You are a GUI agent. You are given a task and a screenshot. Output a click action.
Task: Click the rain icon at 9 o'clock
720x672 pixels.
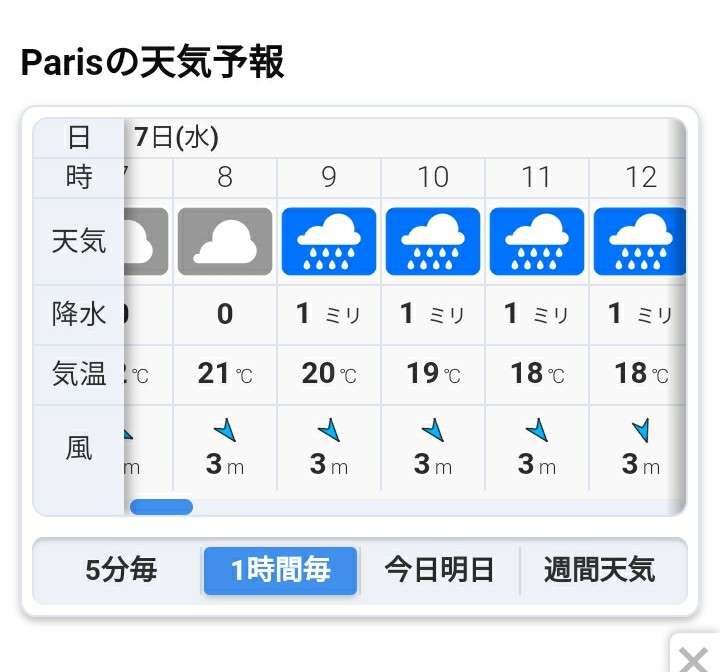329,242
